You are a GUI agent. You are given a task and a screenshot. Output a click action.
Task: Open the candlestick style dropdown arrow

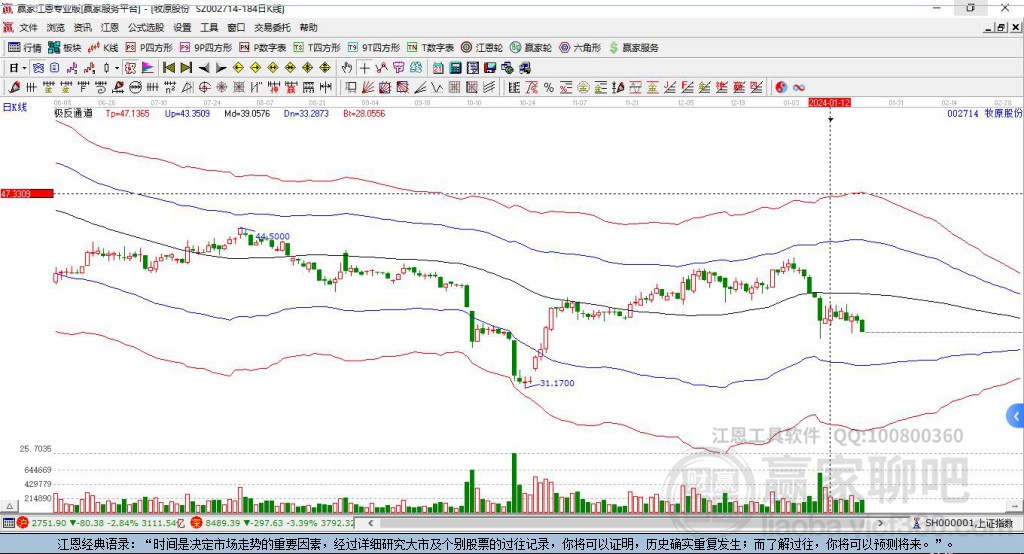click(117, 68)
